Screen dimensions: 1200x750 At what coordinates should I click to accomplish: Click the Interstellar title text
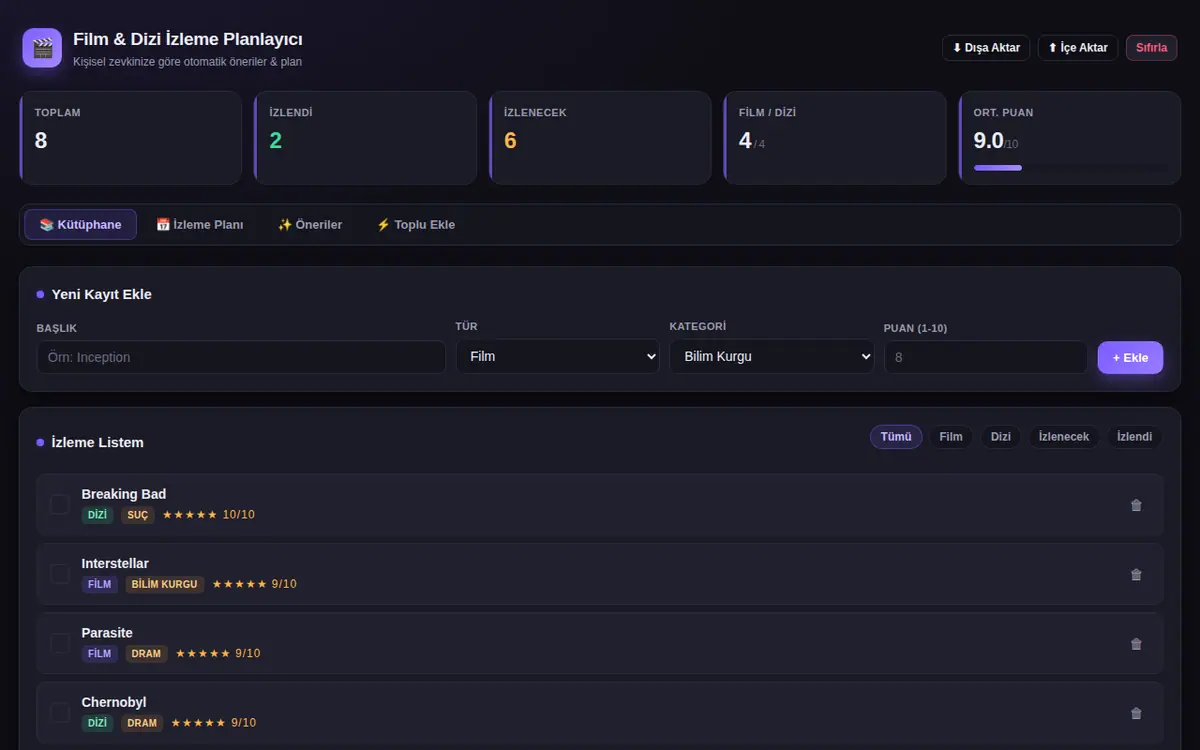[115, 564]
